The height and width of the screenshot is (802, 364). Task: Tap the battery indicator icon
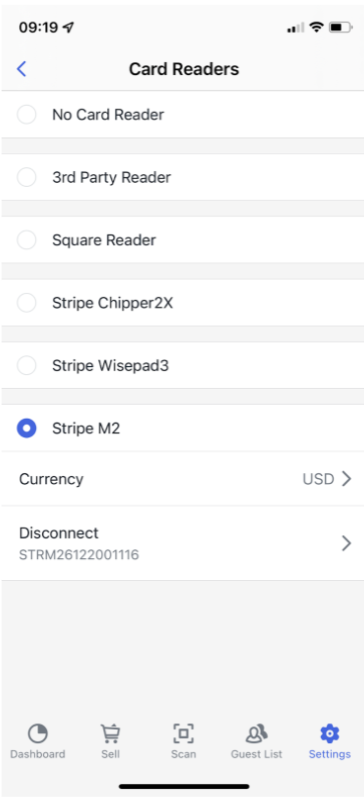[340, 27]
